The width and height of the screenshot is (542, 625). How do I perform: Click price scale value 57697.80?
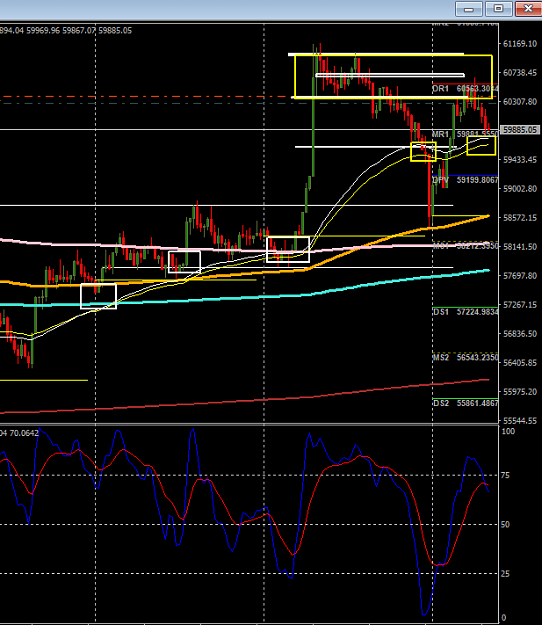tap(520, 275)
